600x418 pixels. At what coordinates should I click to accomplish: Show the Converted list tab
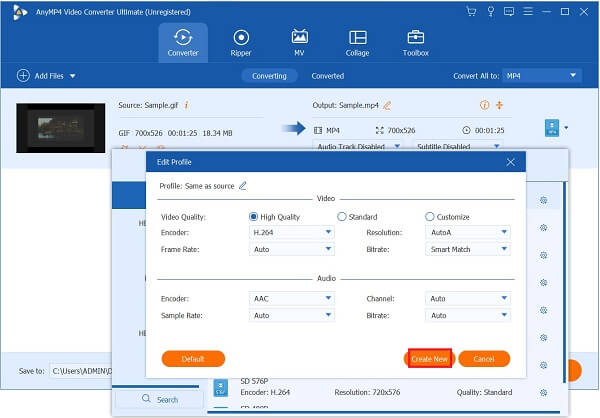tap(328, 76)
